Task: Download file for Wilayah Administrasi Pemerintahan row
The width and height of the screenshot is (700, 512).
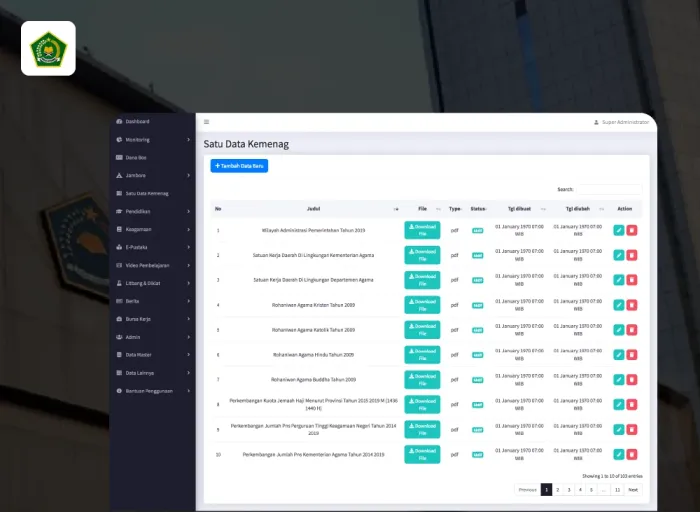Action: coord(422,230)
